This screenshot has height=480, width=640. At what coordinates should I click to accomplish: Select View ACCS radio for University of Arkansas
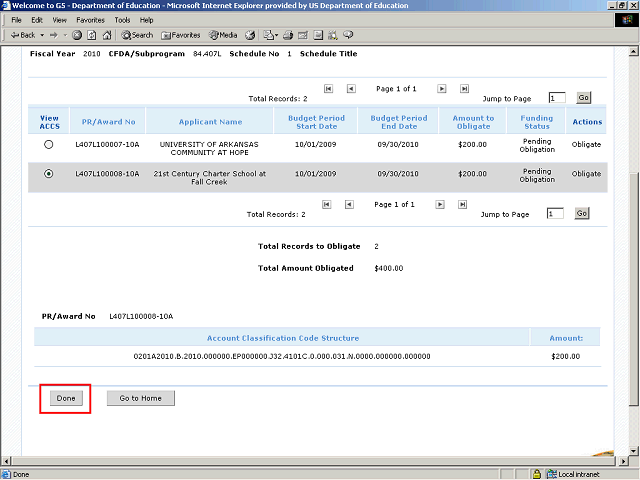(x=49, y=145)
